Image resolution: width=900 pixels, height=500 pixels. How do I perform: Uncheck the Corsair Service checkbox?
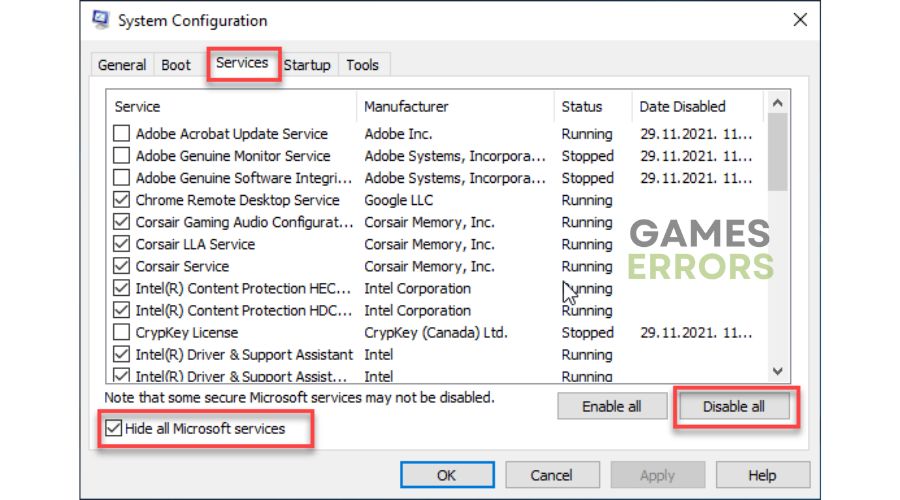121,266
